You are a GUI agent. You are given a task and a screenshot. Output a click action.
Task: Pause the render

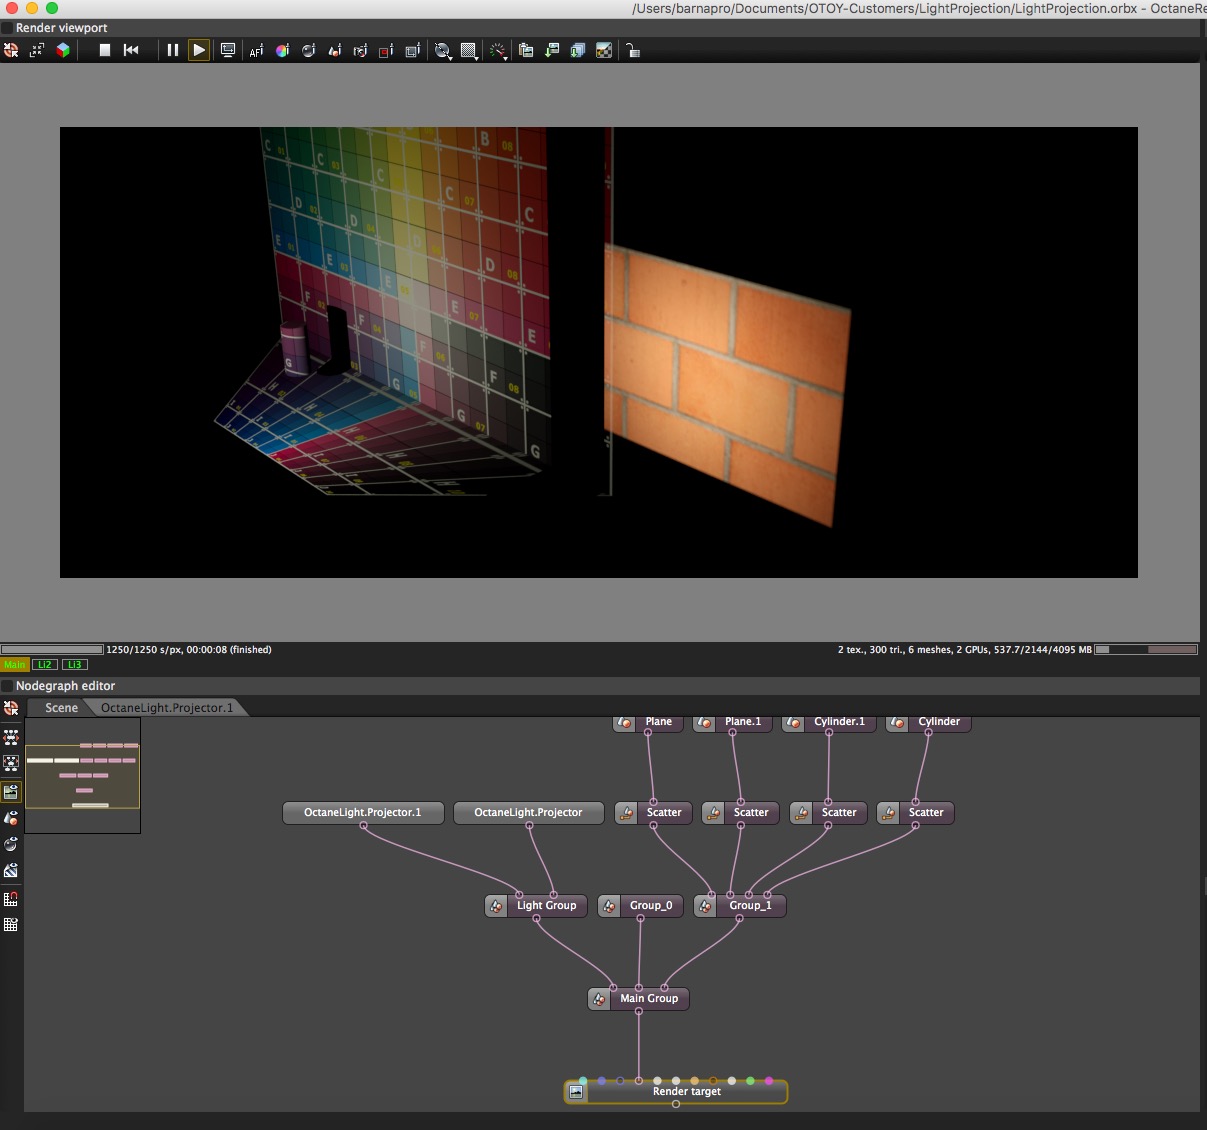[x=173, y=50]
